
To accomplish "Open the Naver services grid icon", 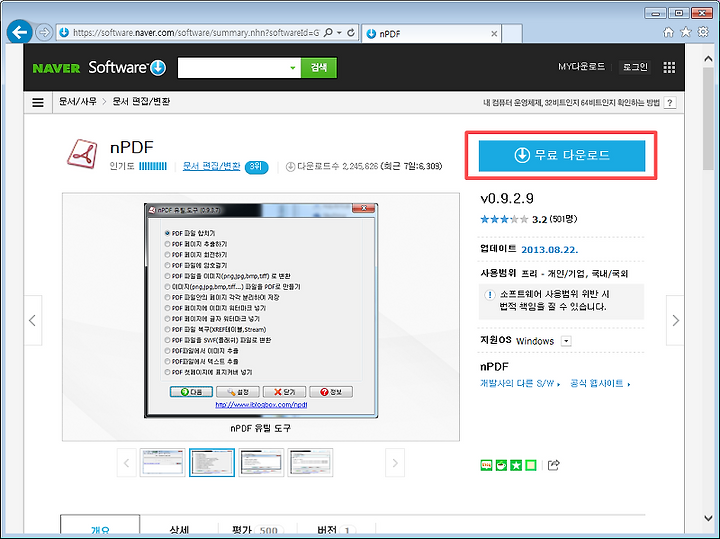I will pos(669,67).
